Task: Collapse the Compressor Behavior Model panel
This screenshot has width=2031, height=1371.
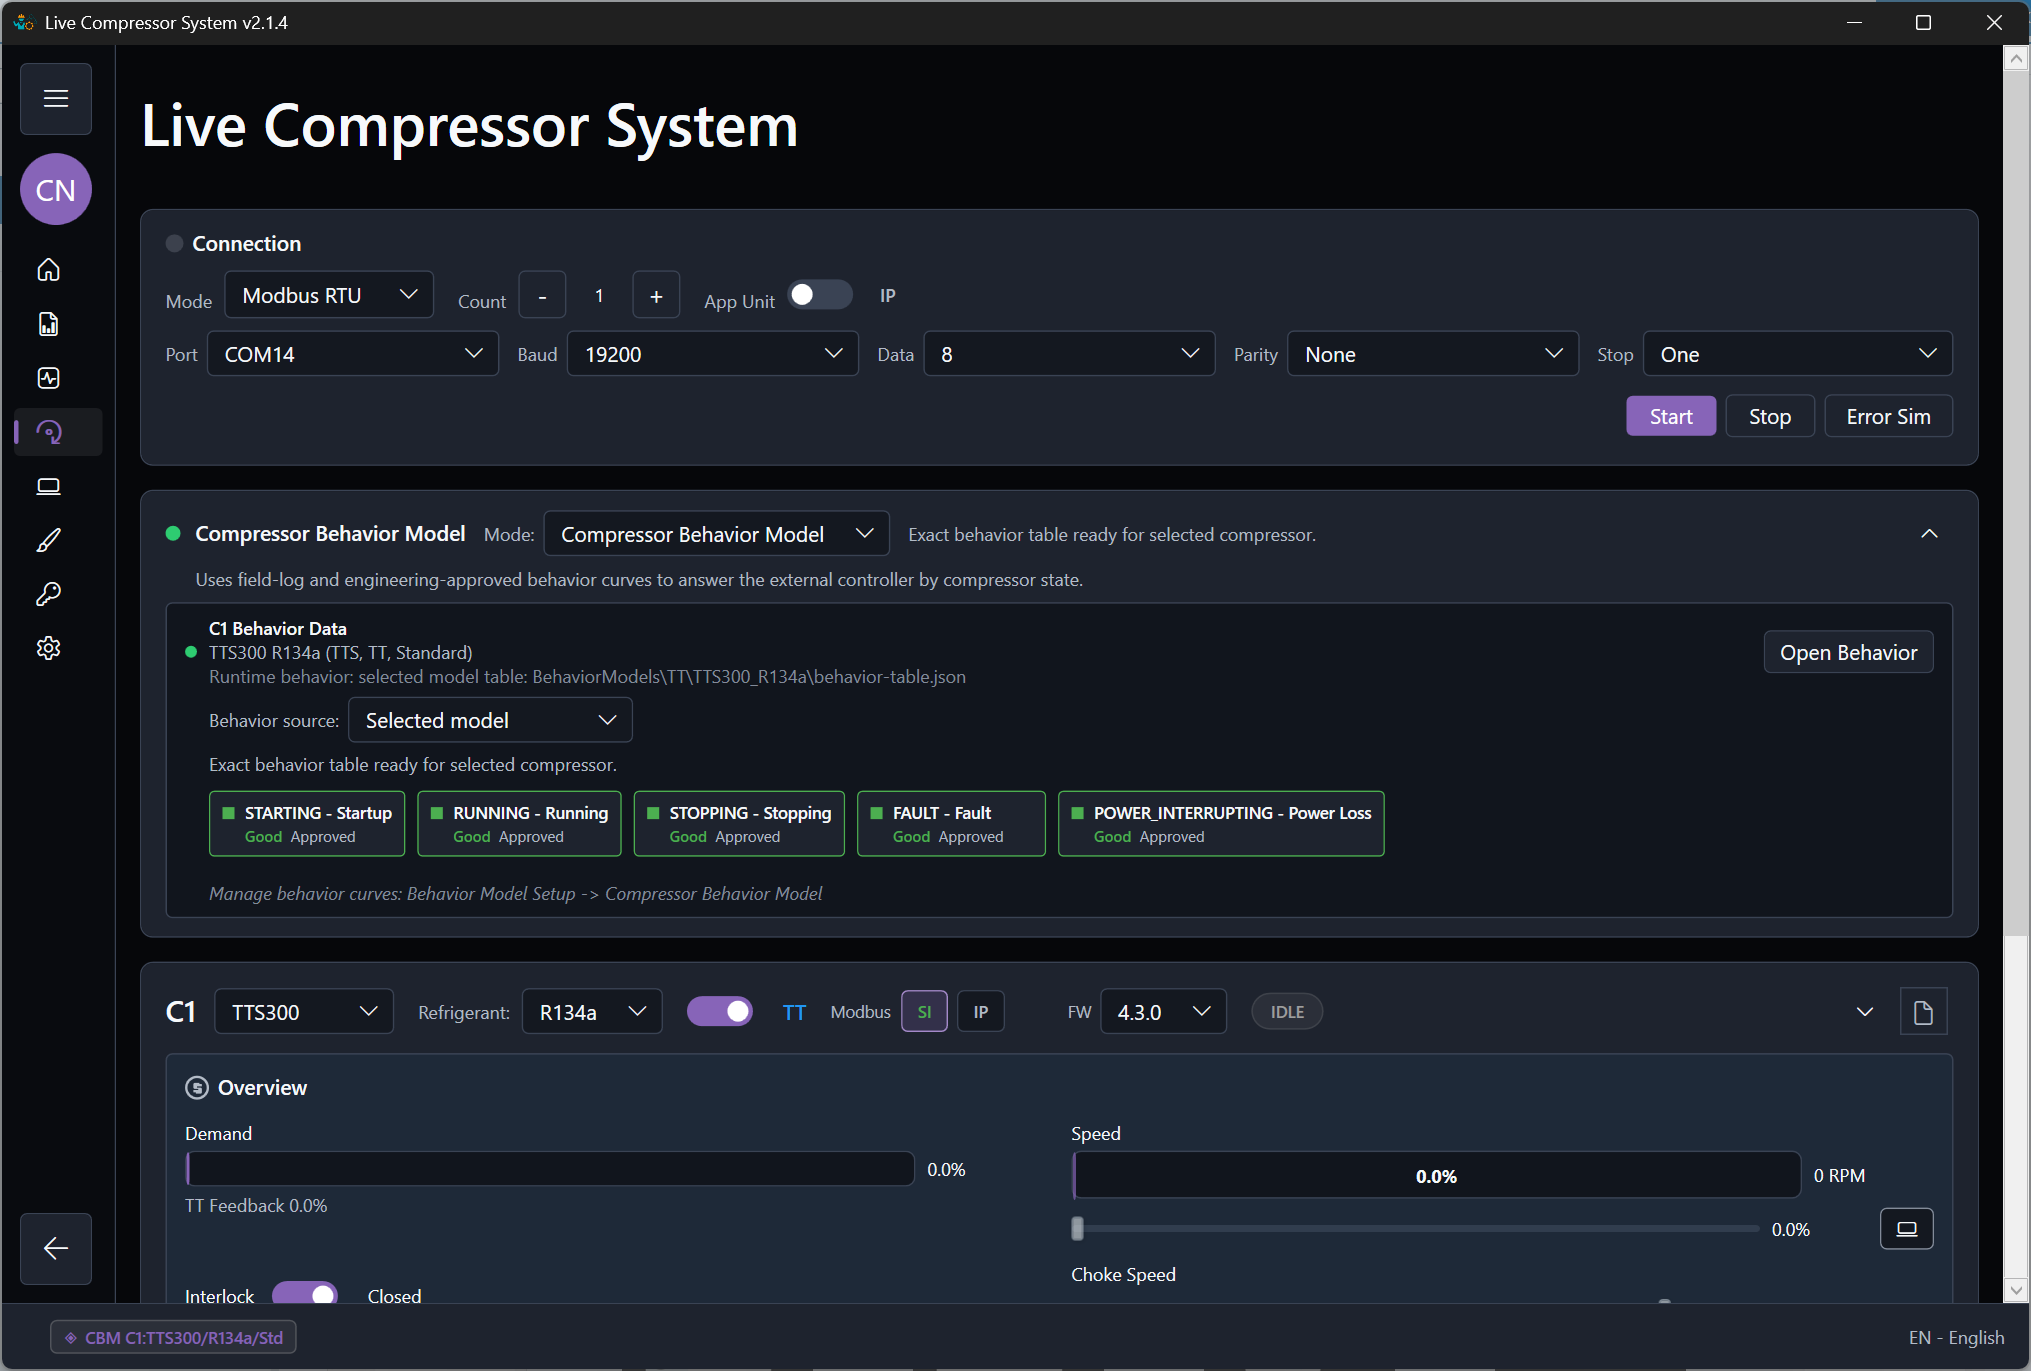Action: click(1929, 534)
